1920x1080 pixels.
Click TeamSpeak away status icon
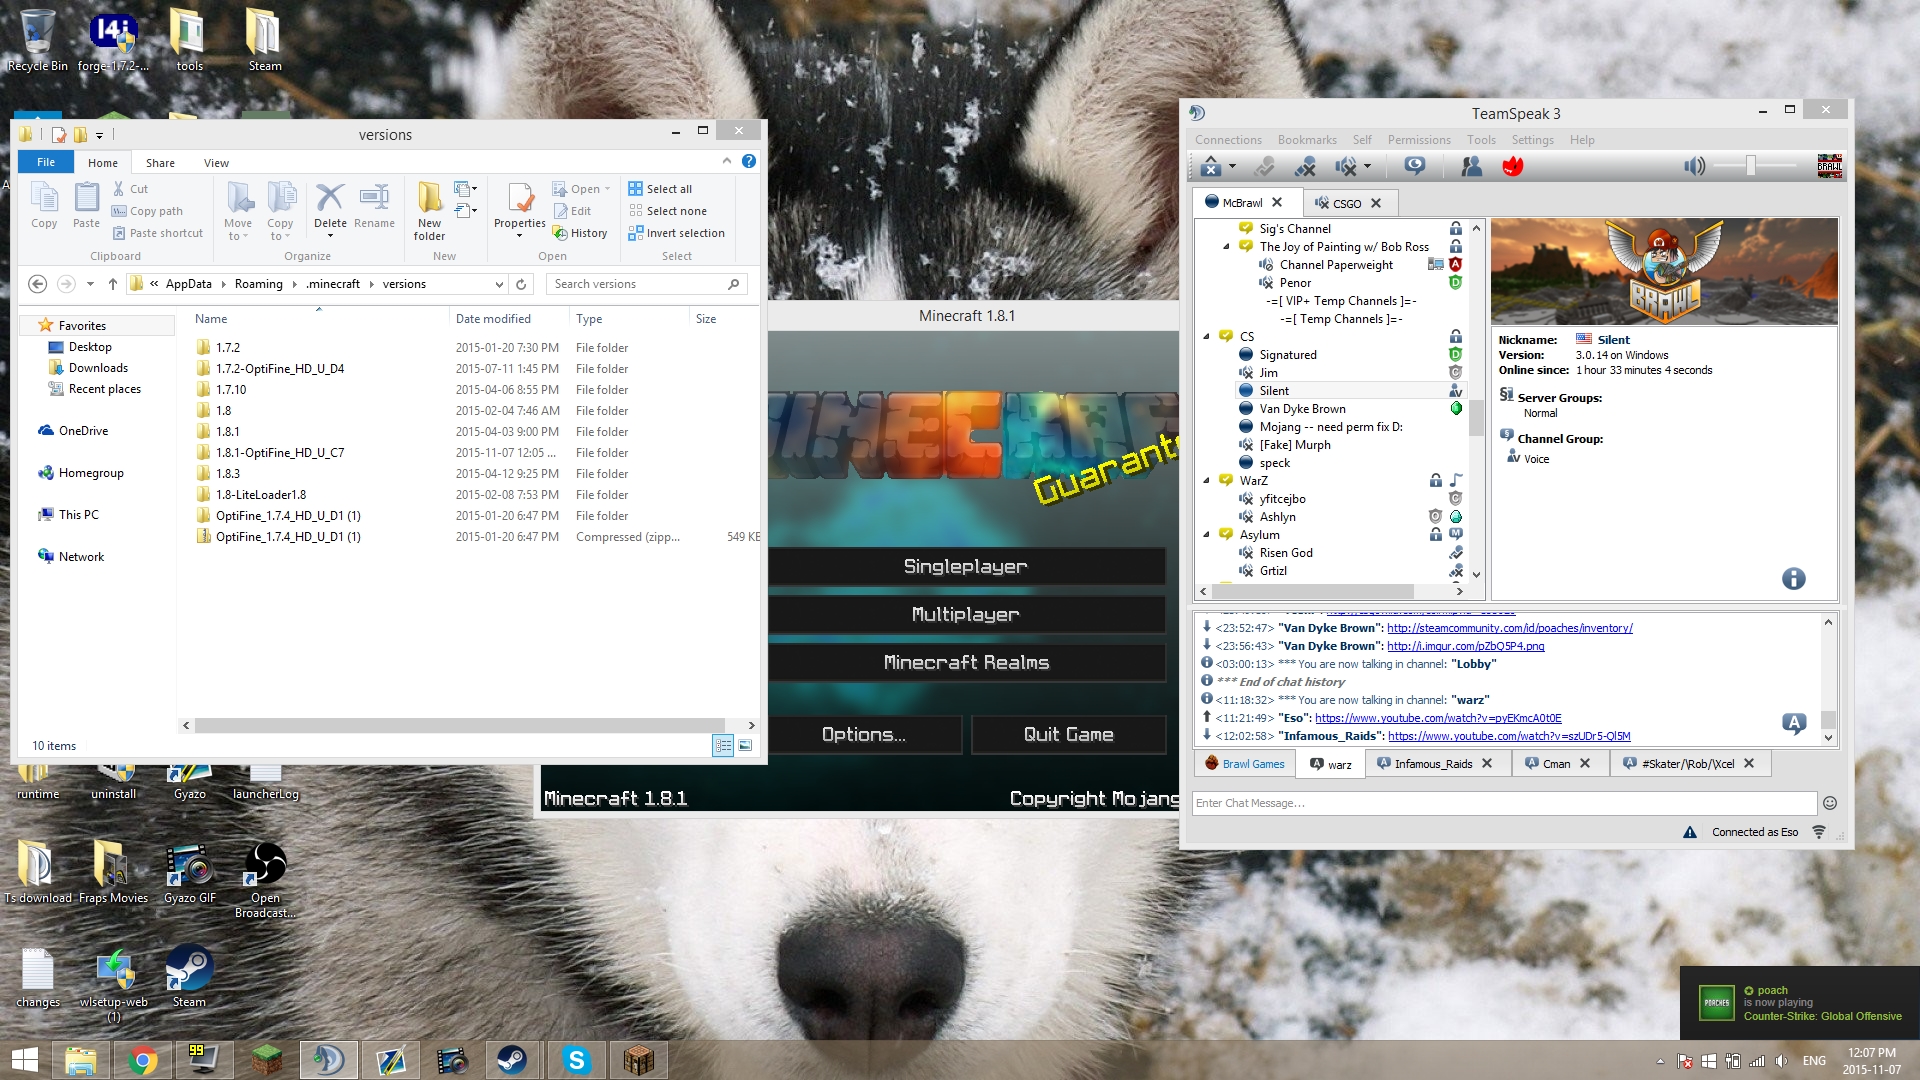pos(1414,166)
